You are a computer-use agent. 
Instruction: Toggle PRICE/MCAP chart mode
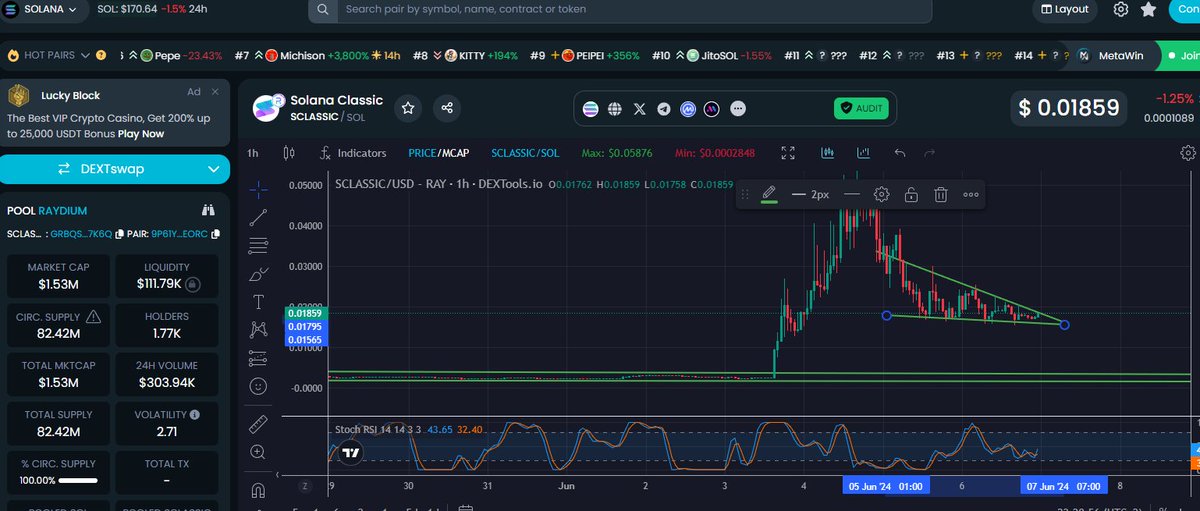pos(439,153)
